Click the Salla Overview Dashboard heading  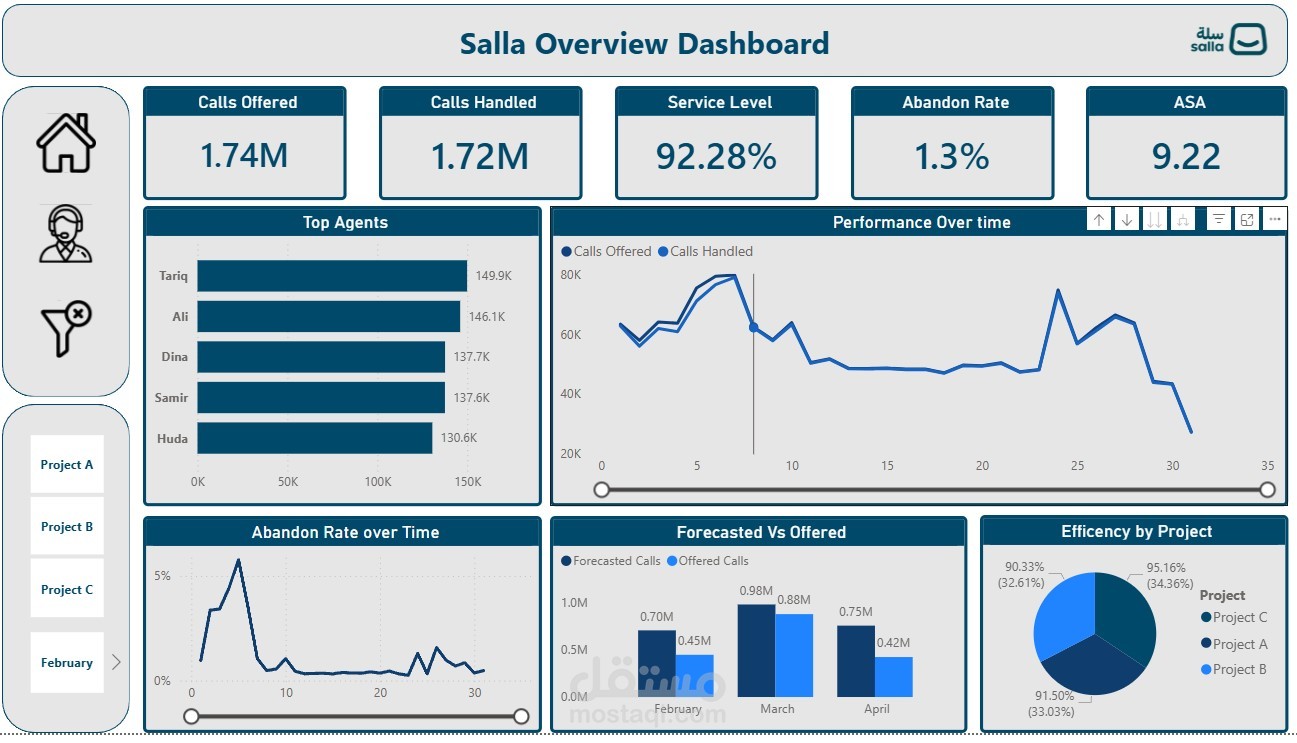coord(644,43)
